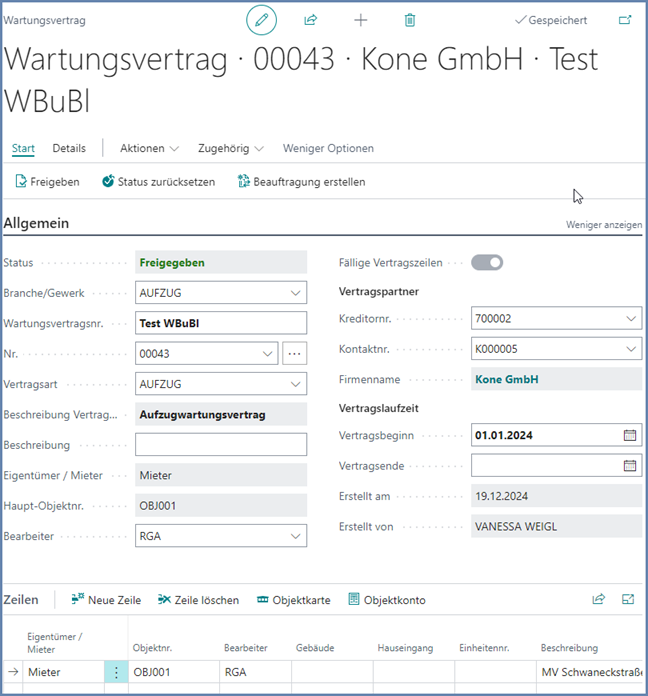
Task: Open Vertragsart dropdown
Action: pos(296,384)
